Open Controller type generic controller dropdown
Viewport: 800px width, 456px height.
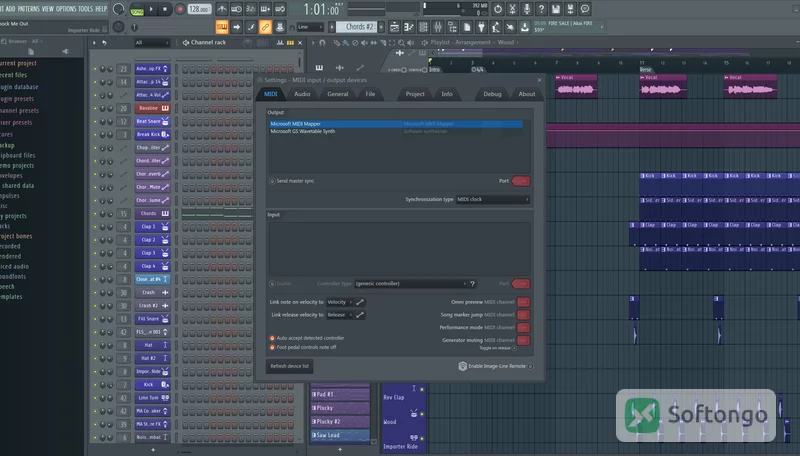(411, 284)
